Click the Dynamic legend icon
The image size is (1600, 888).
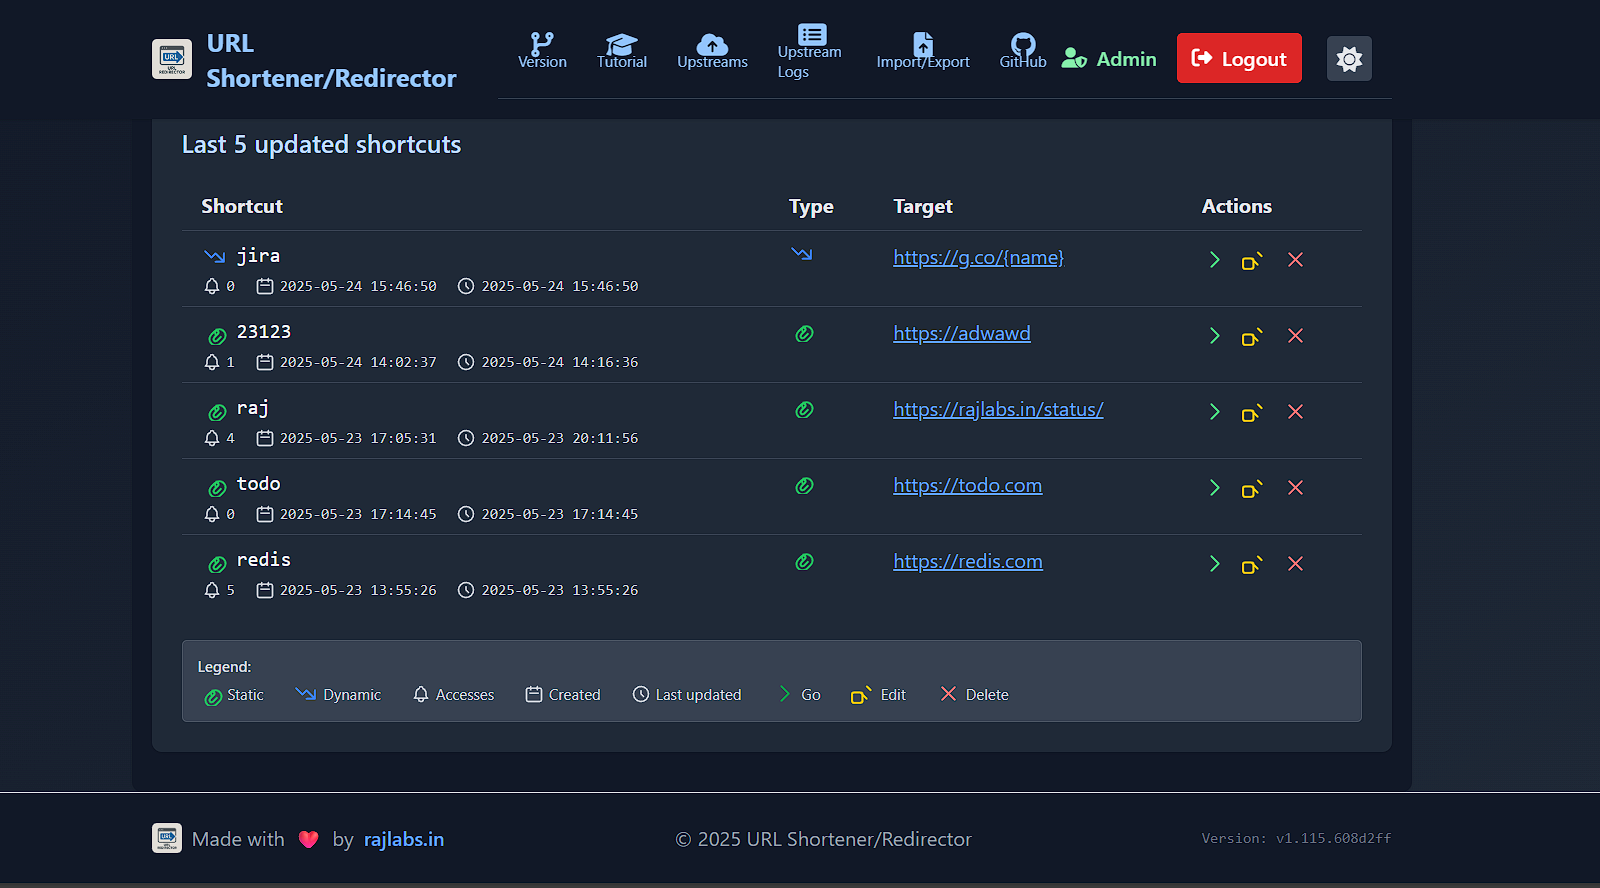click(x=306, y=694)
